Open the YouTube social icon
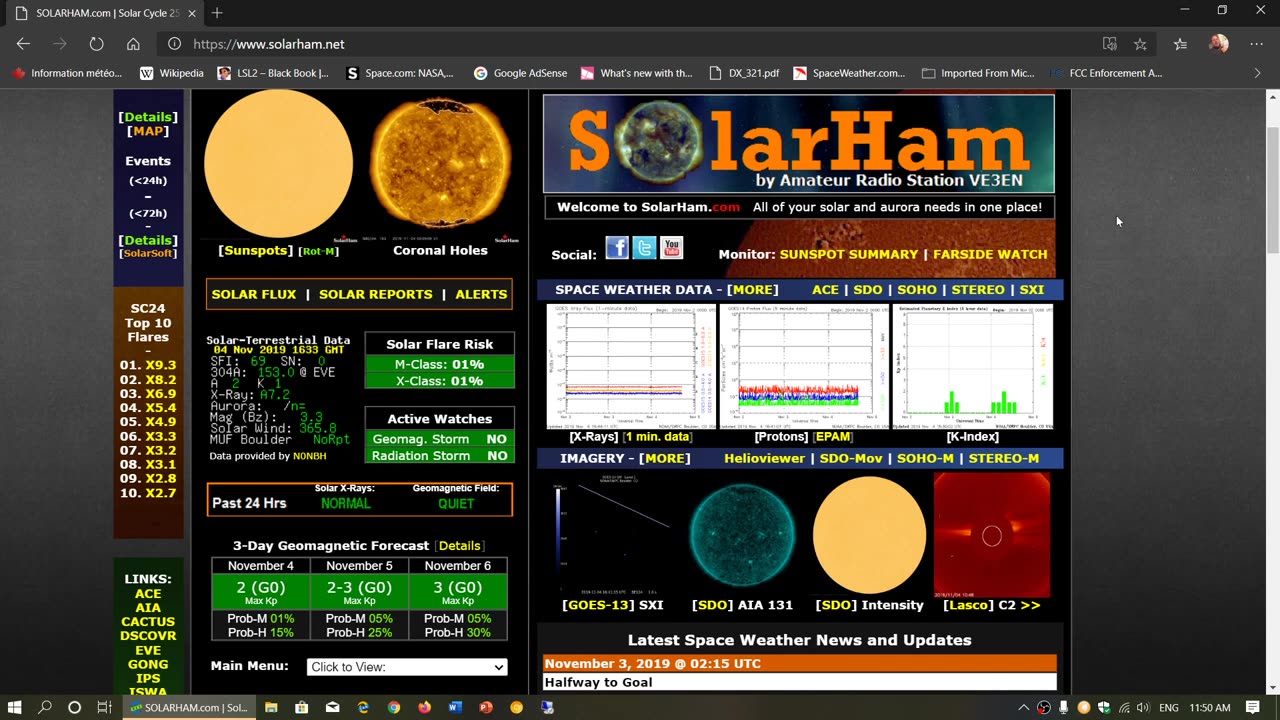Image resolution: width=1280 pixels, height=720 pixels. [671, 247]
